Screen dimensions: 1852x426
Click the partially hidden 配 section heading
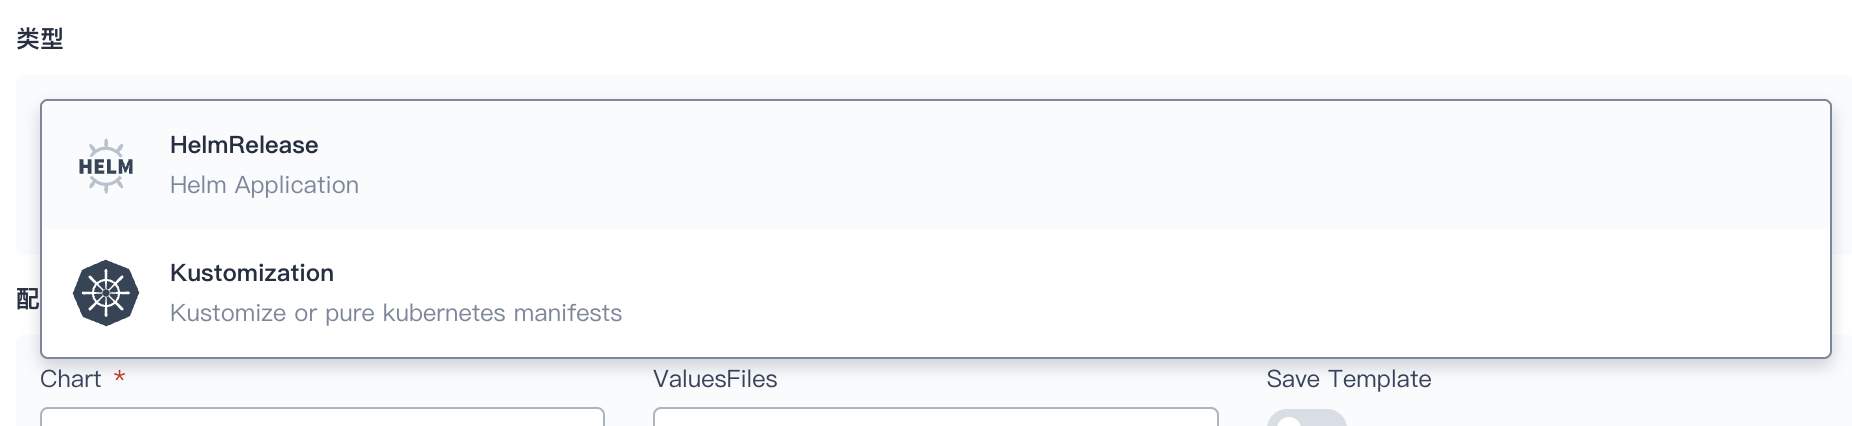(27, 299)
